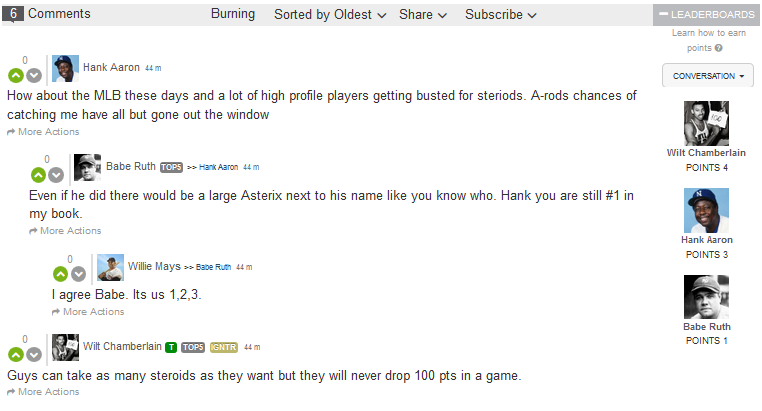The width and height of the screenshot is (762, 411).
Task: Downvote Hank Aaron's comment
Action: (x=34, y=75)
